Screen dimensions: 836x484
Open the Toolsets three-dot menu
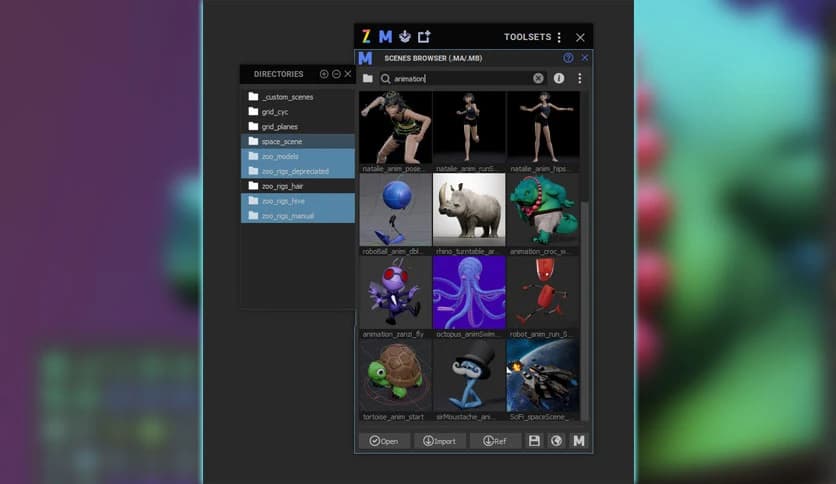pos(559,37)
